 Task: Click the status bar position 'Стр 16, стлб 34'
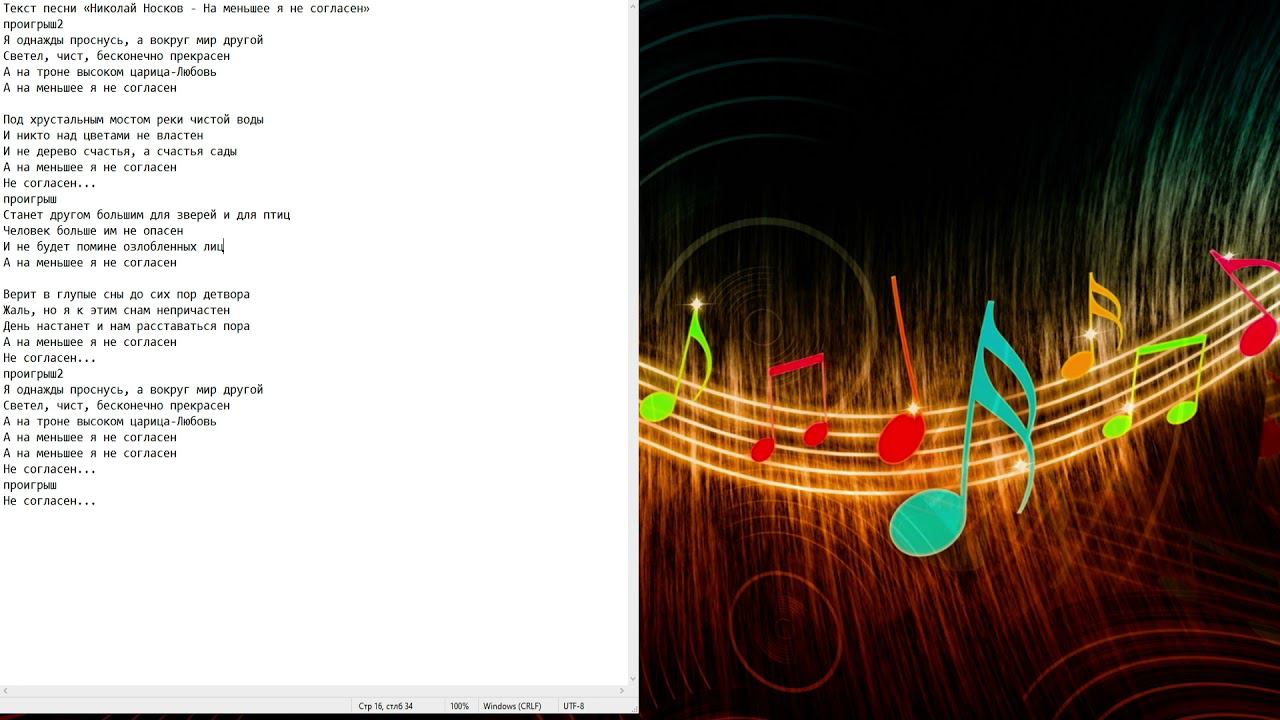[x=386, y=706]
